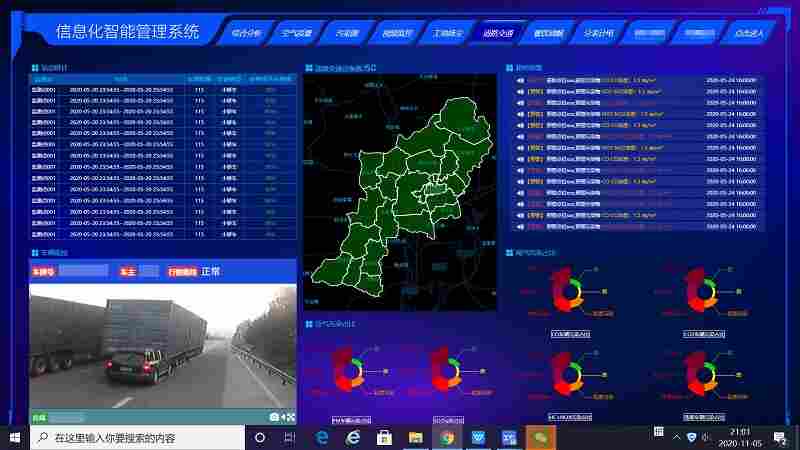Open WeChat from the taskbar
The height and width of the screenshot is (450, 800).
tap(540, 438)
